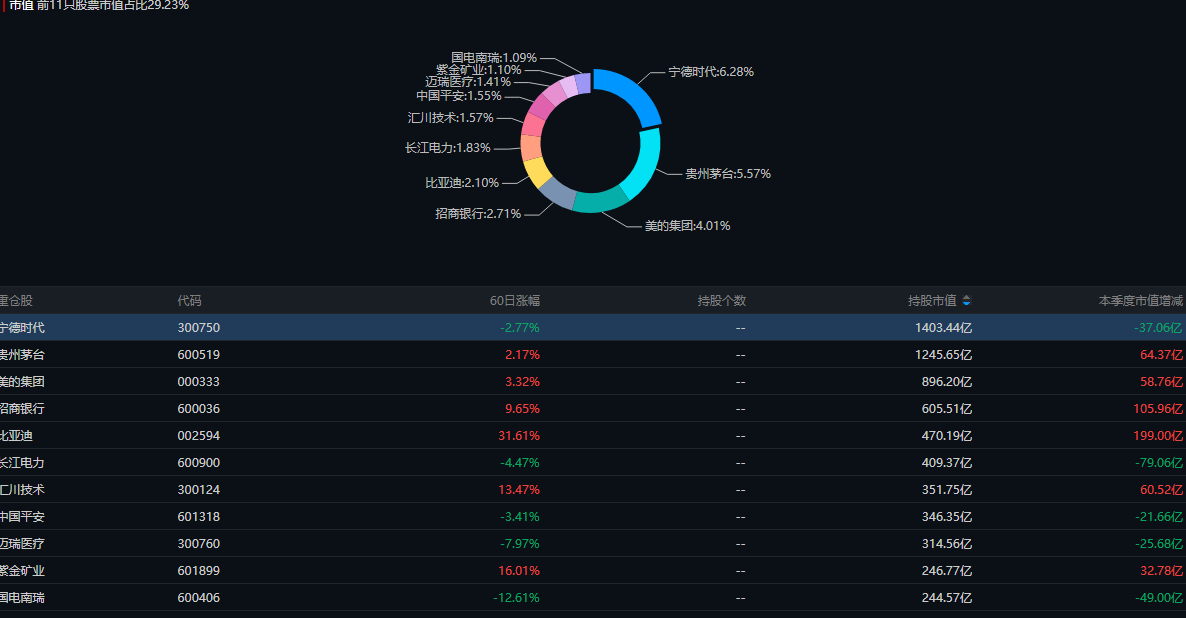Click the 60-day change value 9.65%
1186x618 pixels.
[x=522, y=409]
